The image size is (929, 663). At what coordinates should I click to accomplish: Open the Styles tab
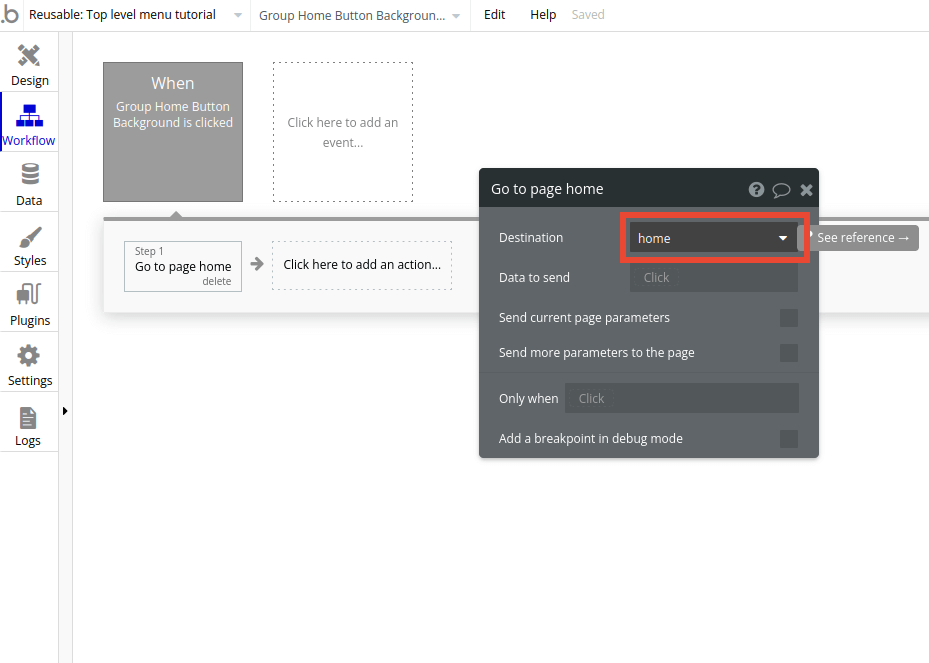point(29,245)
